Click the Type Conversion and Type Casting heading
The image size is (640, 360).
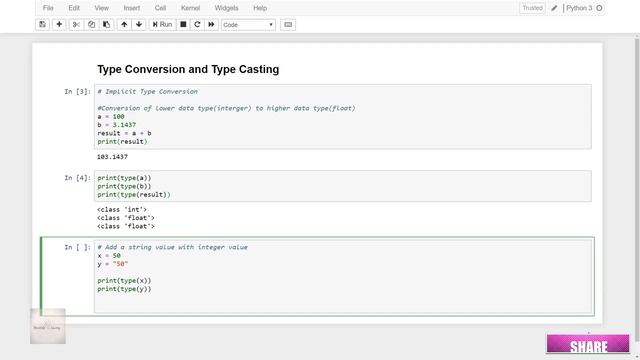(188, 69)
